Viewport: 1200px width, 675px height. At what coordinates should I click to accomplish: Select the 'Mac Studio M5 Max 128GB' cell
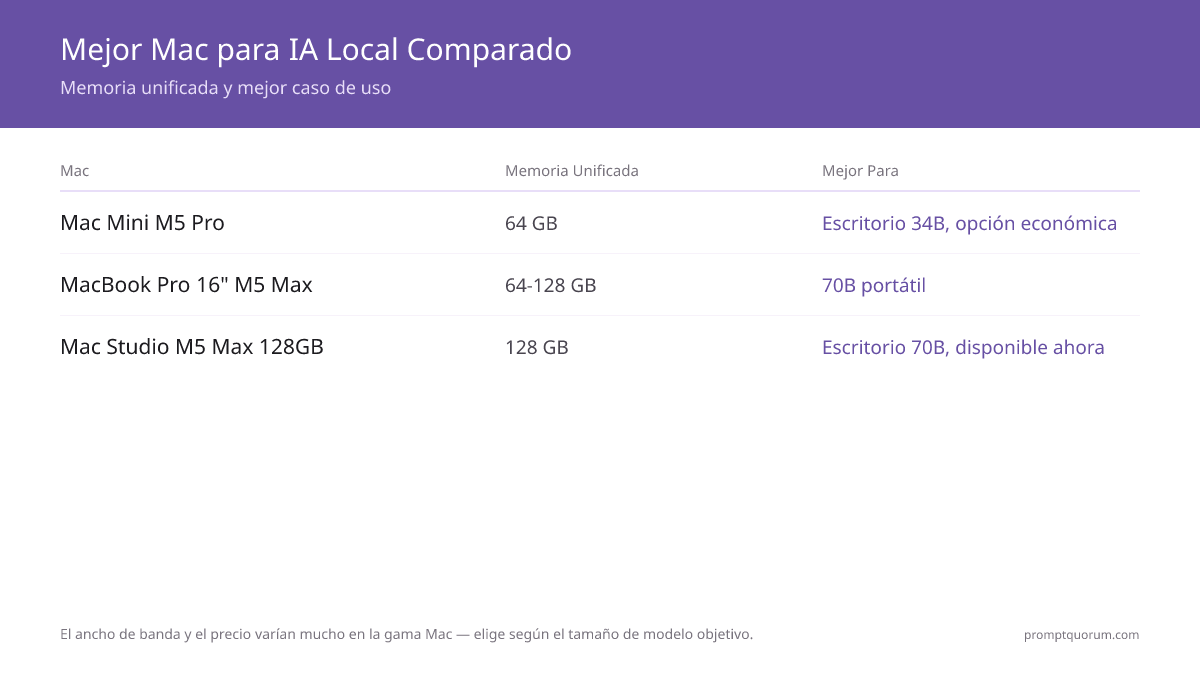click(192, 347)
